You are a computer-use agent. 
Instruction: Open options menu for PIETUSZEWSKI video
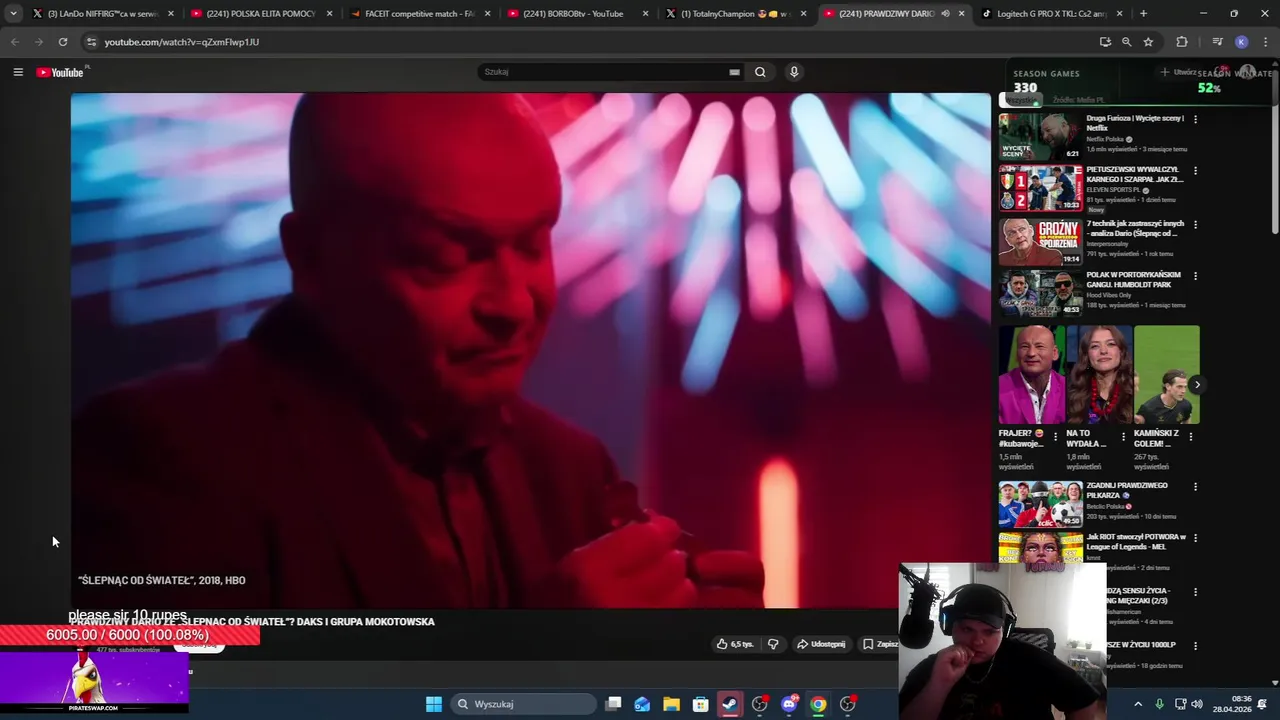click(x=1195, y=171)
